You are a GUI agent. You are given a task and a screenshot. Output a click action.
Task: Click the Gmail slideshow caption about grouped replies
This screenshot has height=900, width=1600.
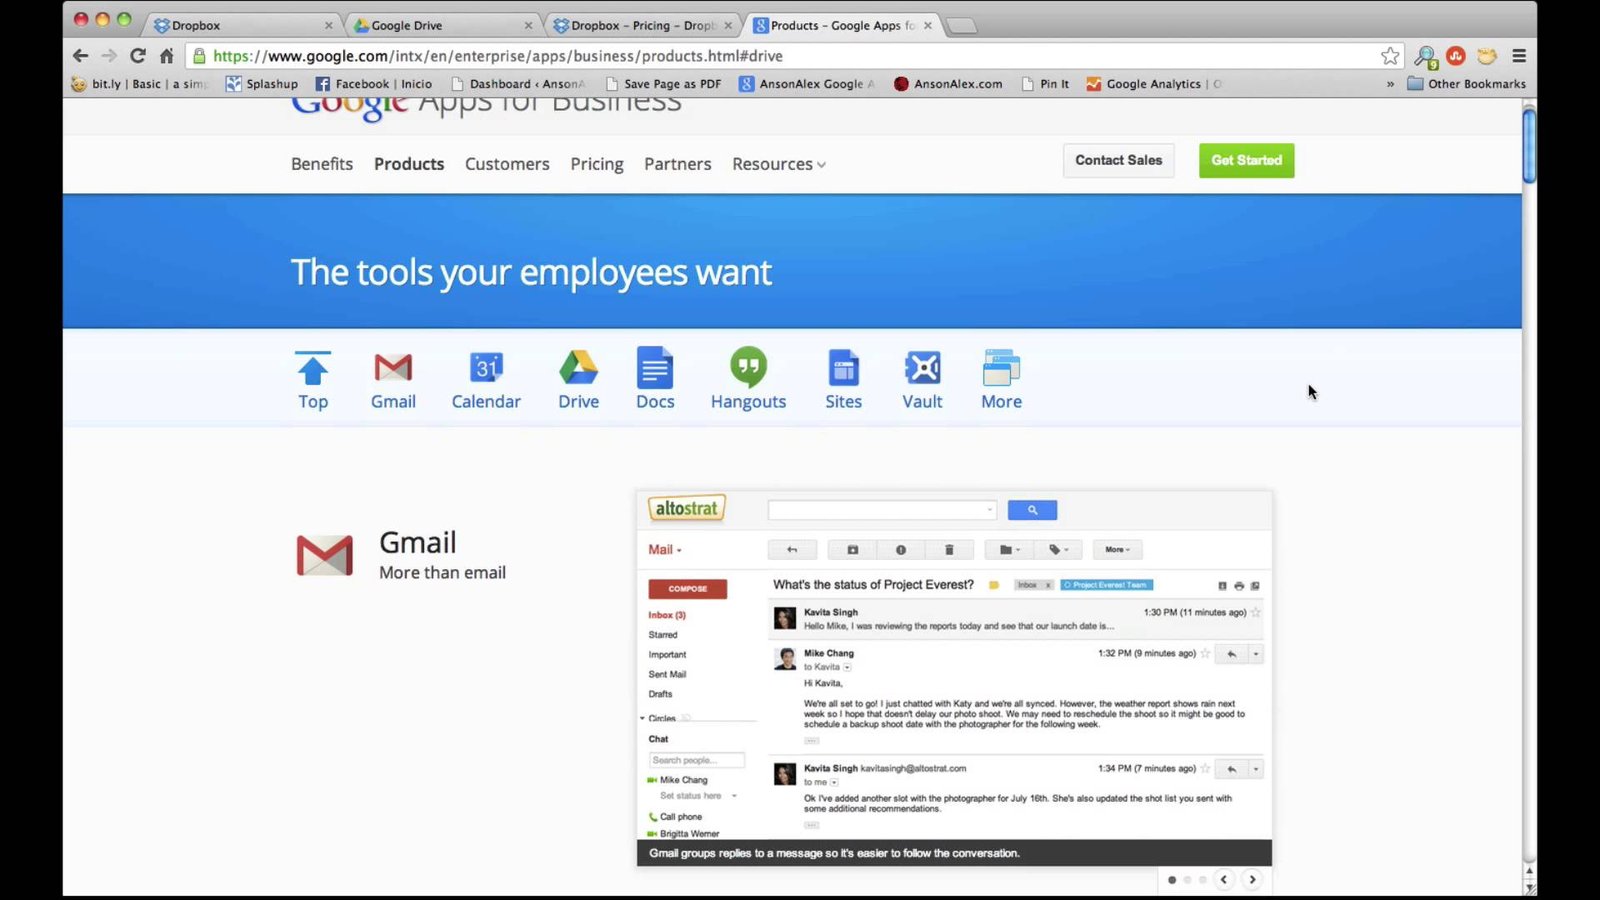point(834,853)
